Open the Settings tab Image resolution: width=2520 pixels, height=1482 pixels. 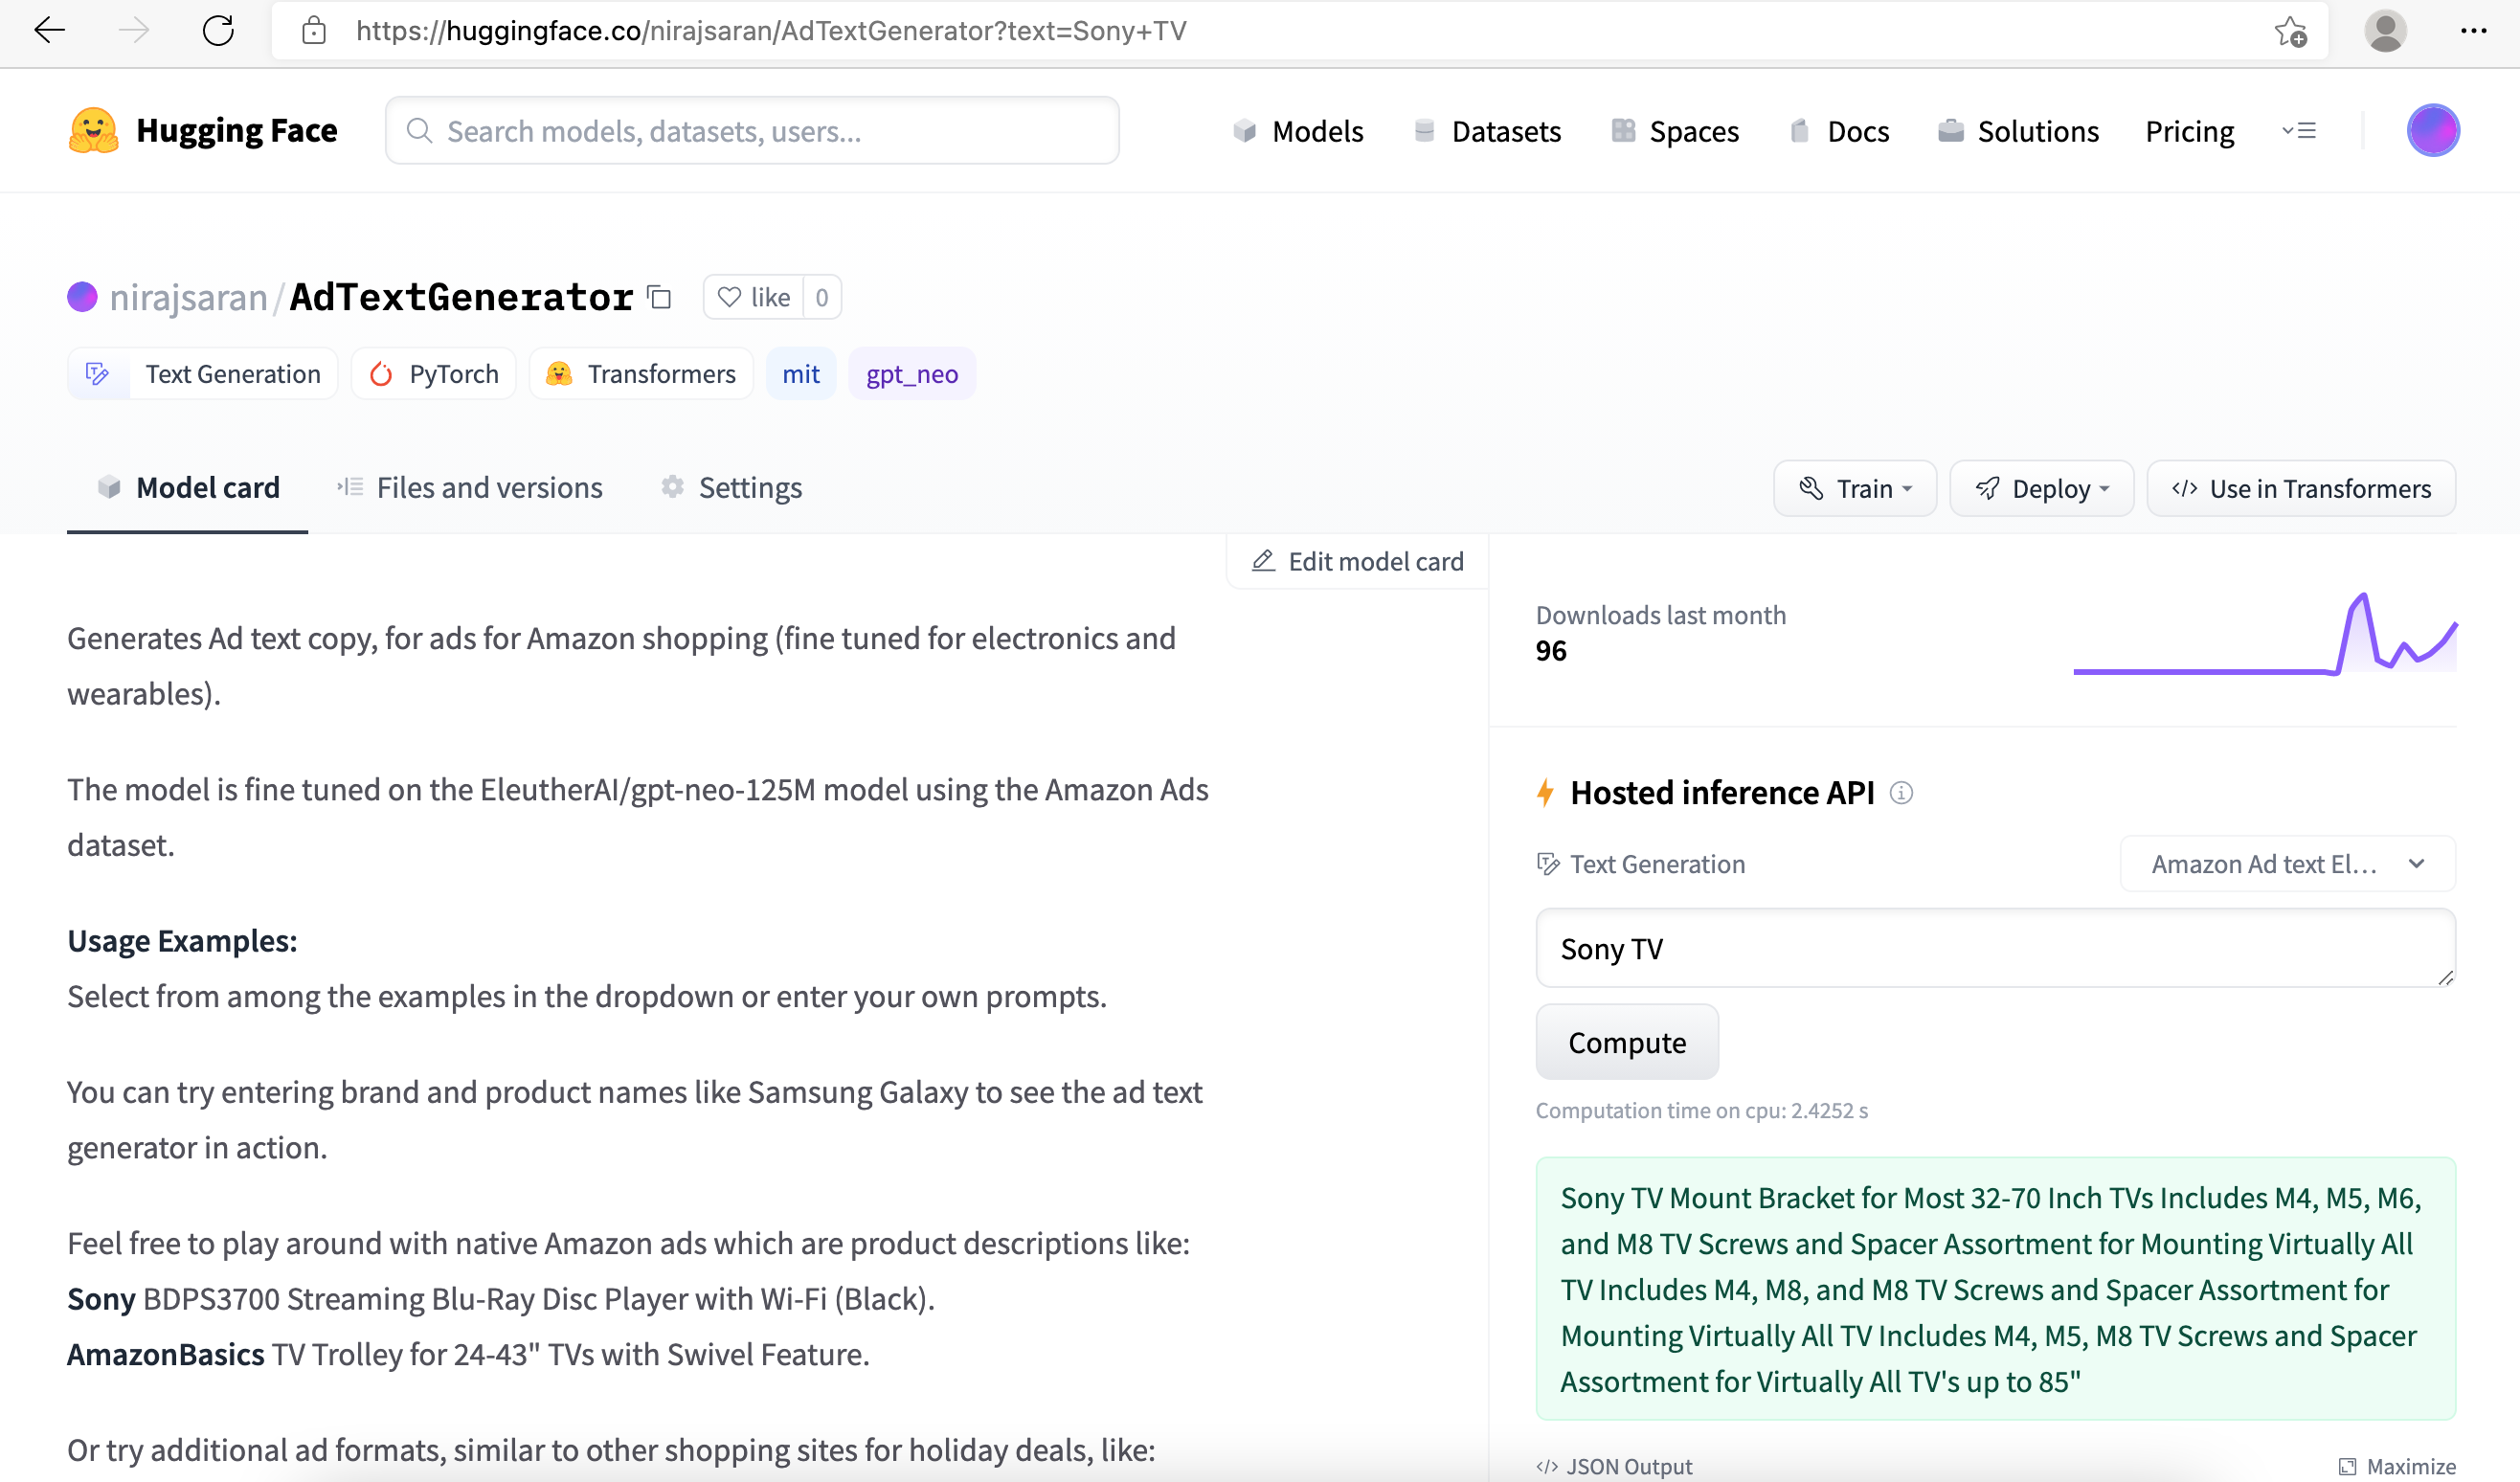(x=731, y=488)
